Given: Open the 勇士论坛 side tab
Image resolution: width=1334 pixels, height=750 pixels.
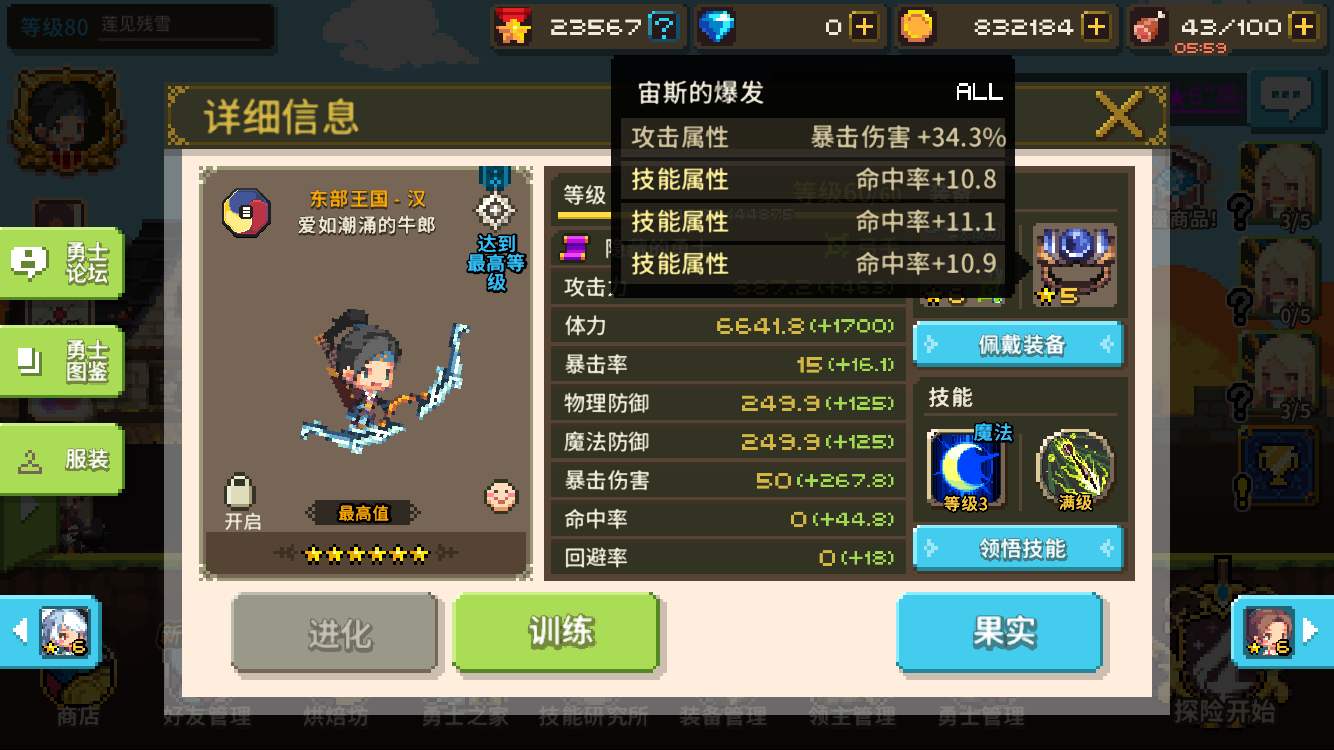Looking at the screenshot, I should 62,263.
